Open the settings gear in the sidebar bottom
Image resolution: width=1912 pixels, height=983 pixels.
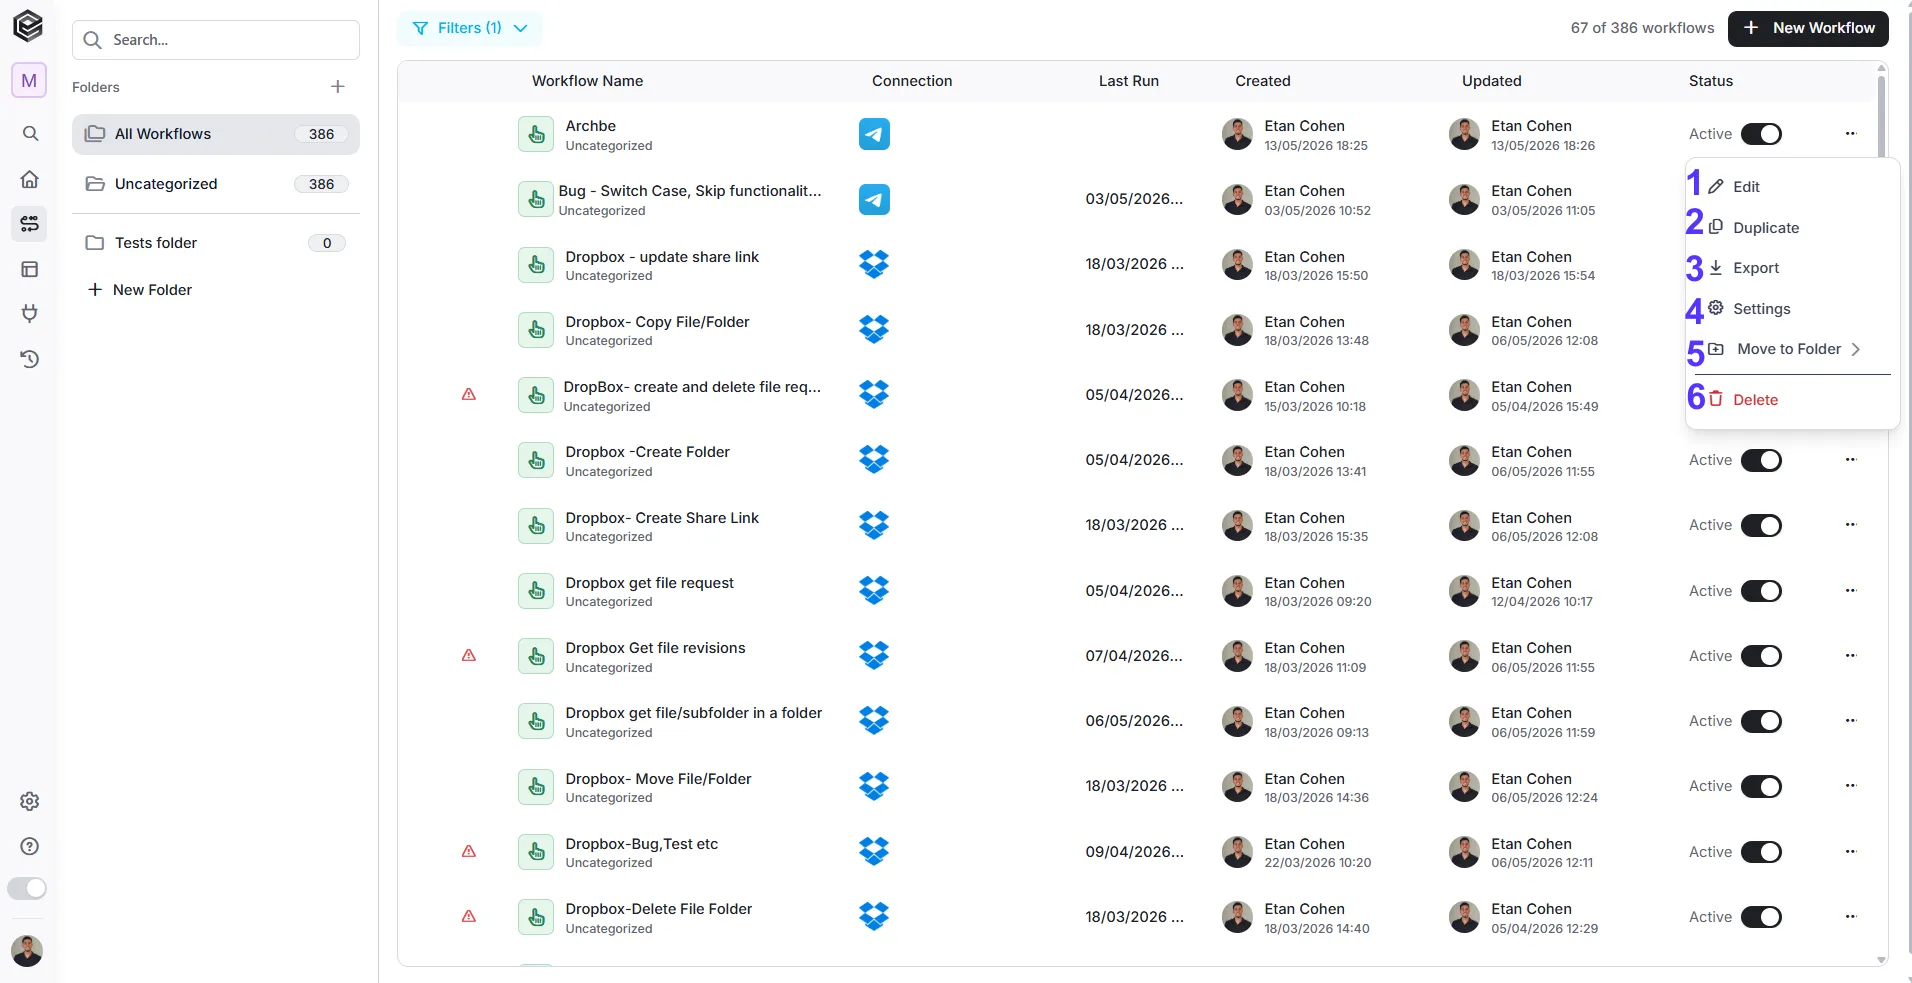tap(30, 801)
